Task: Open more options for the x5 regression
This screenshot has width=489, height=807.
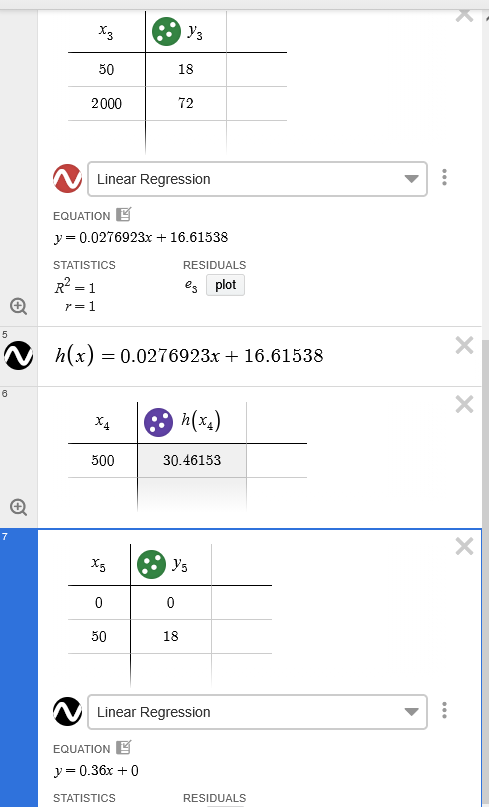Action: (x=445, y=711)
